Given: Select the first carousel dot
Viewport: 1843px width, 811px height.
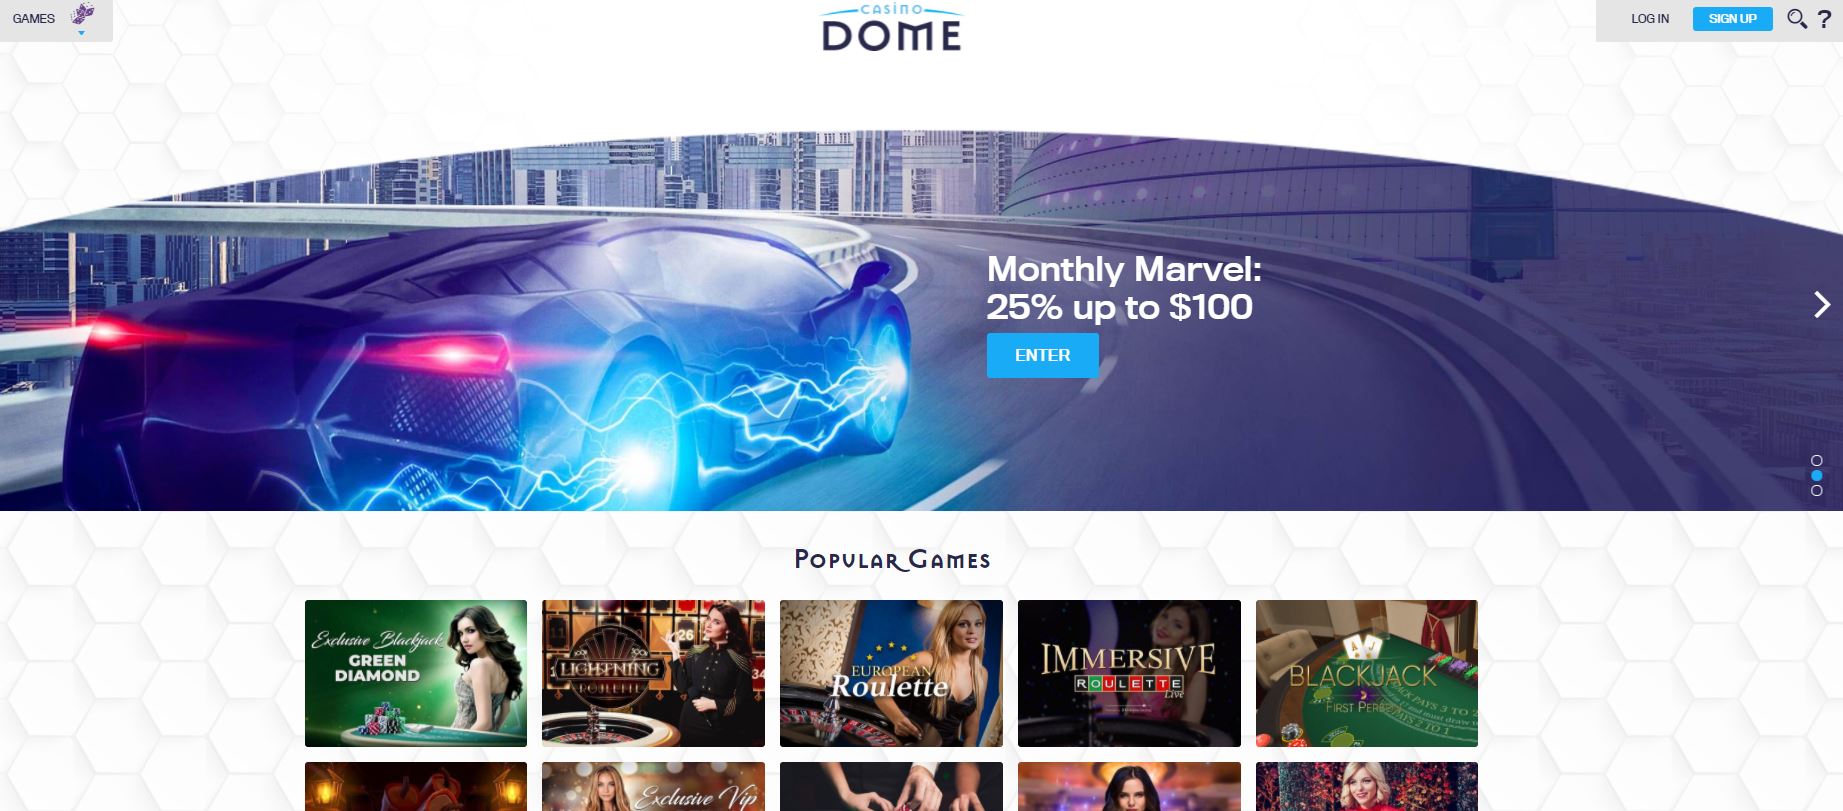Looking at the screenshot, I should pyautogui.click(x=1817, y=461).
